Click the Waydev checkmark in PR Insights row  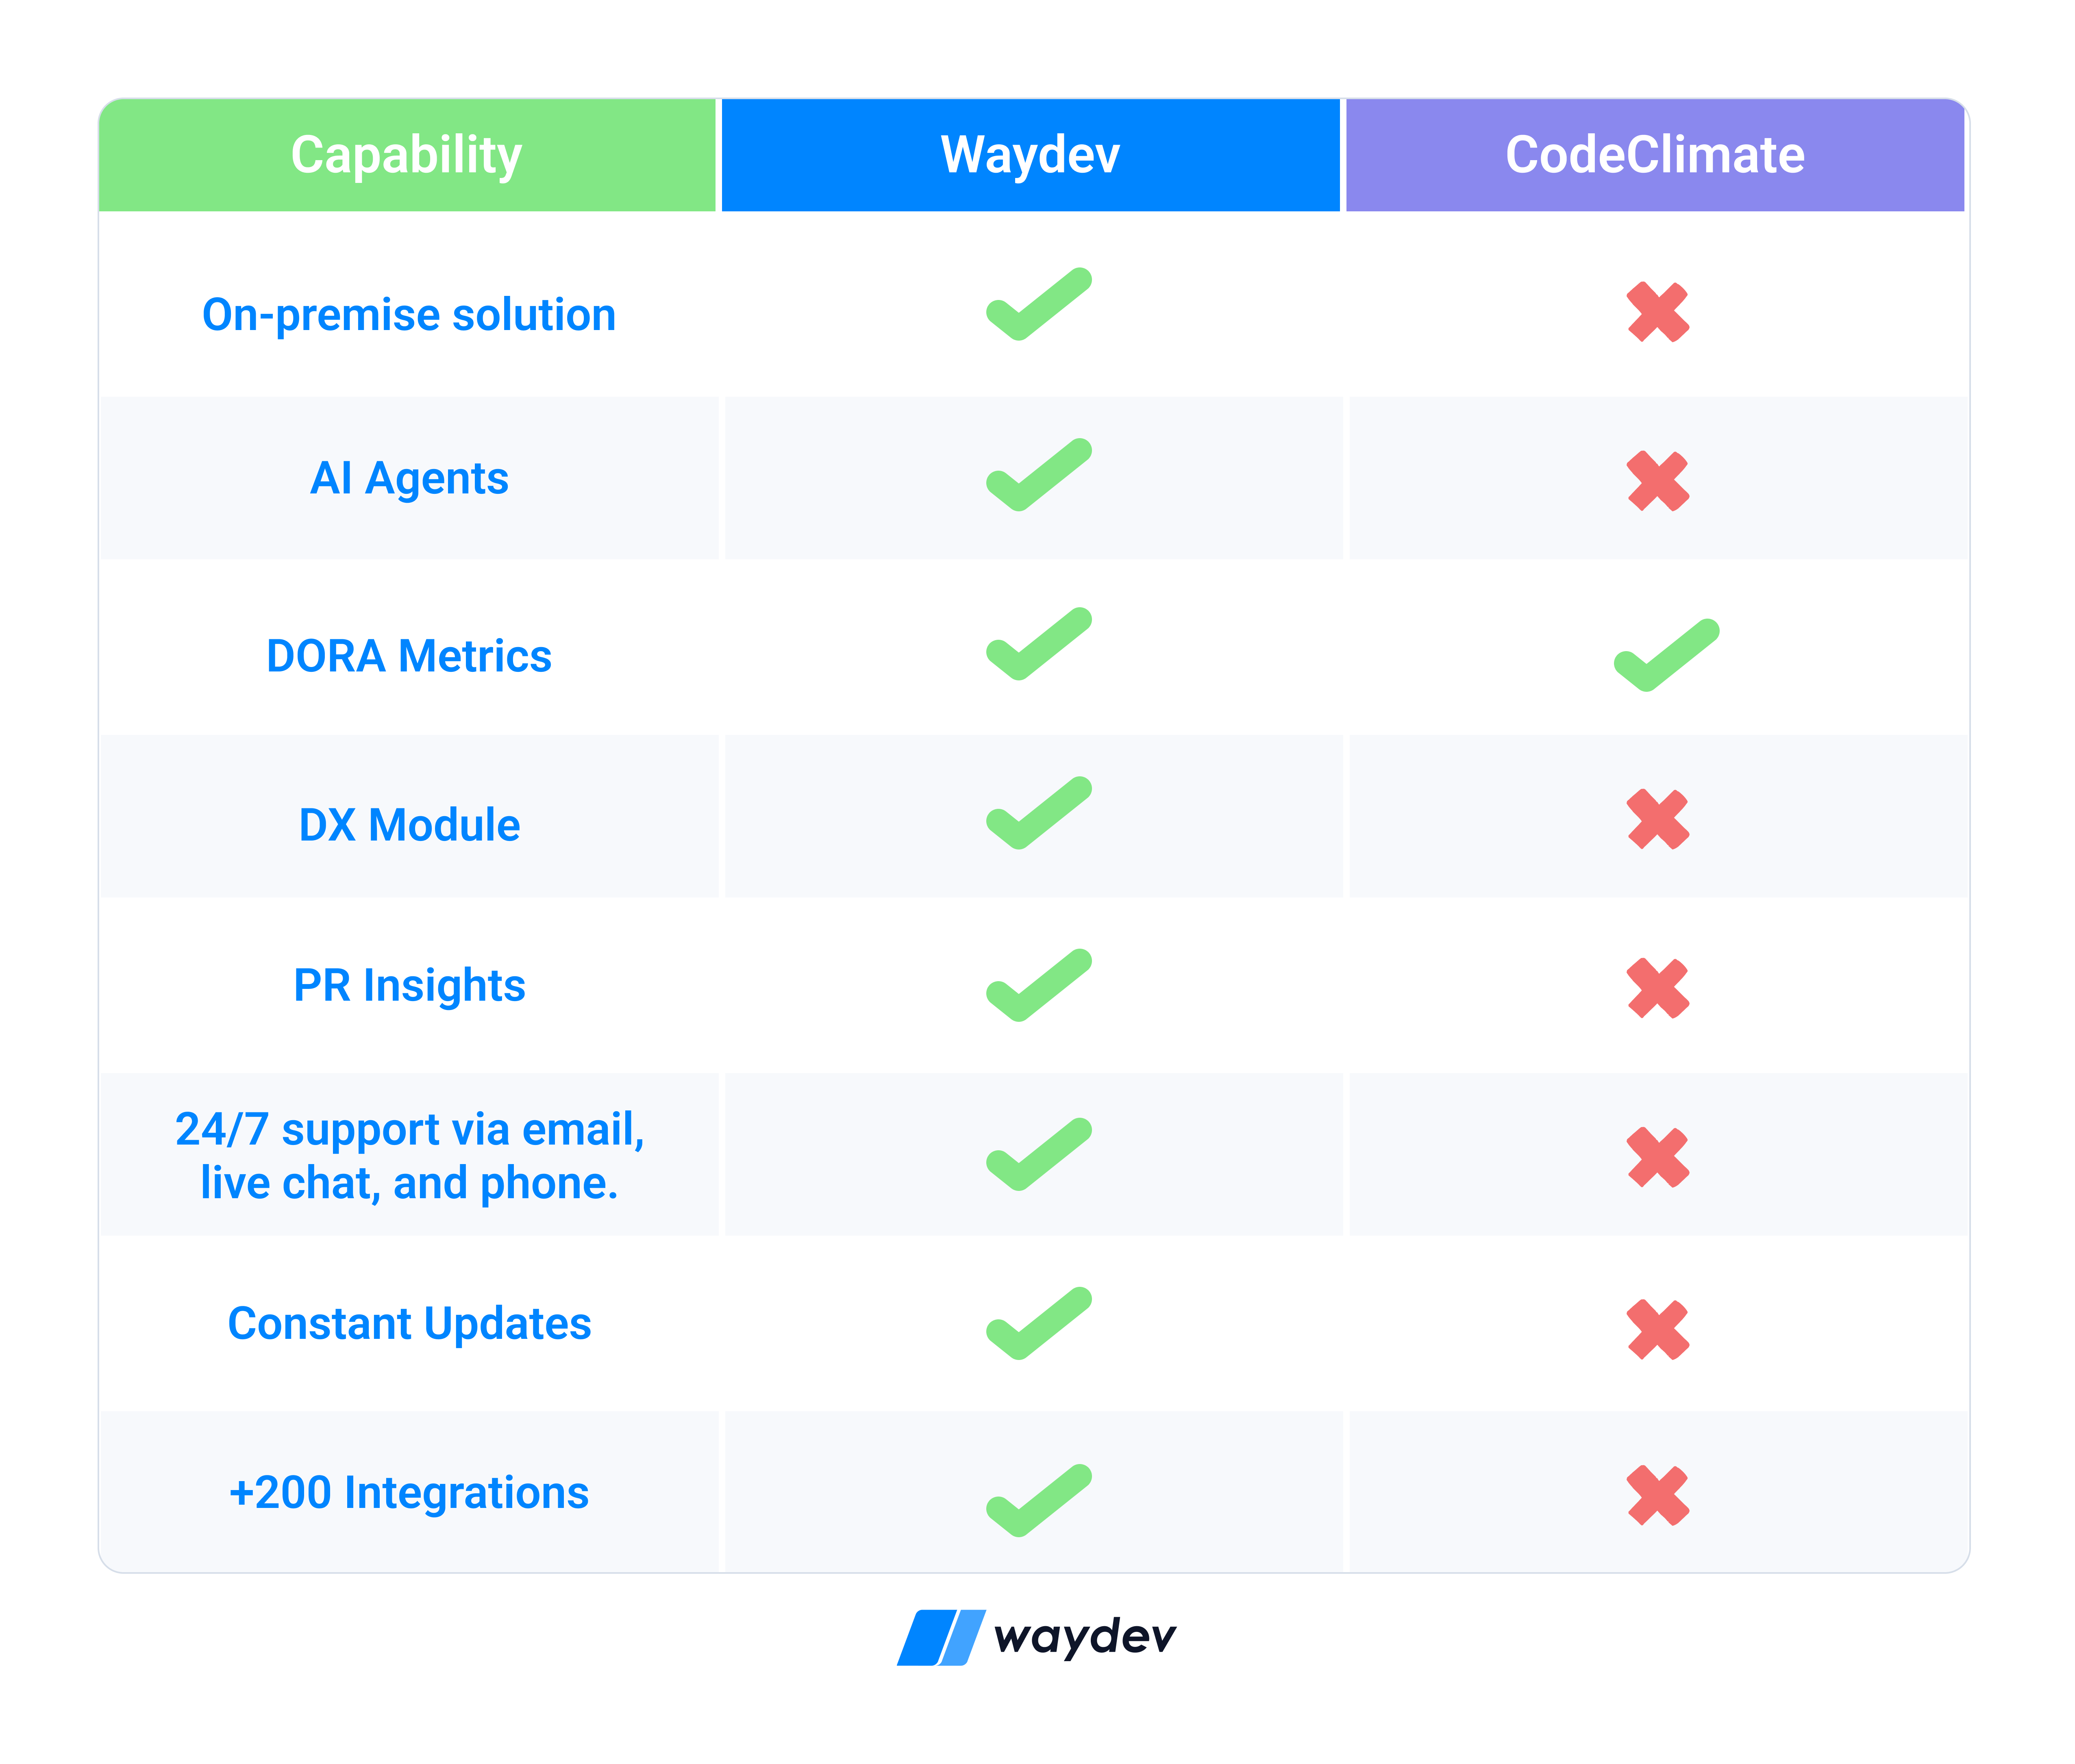click(1038, 984)
